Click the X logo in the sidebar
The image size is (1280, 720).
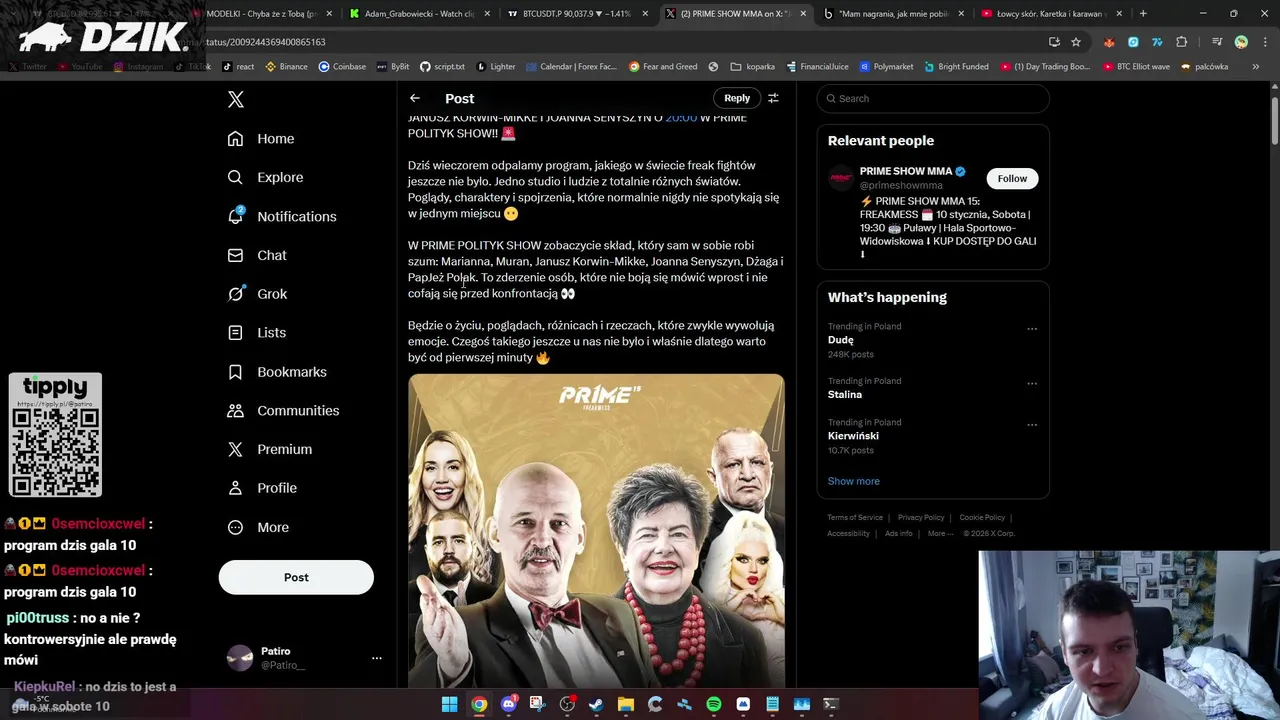pos(235,99)
